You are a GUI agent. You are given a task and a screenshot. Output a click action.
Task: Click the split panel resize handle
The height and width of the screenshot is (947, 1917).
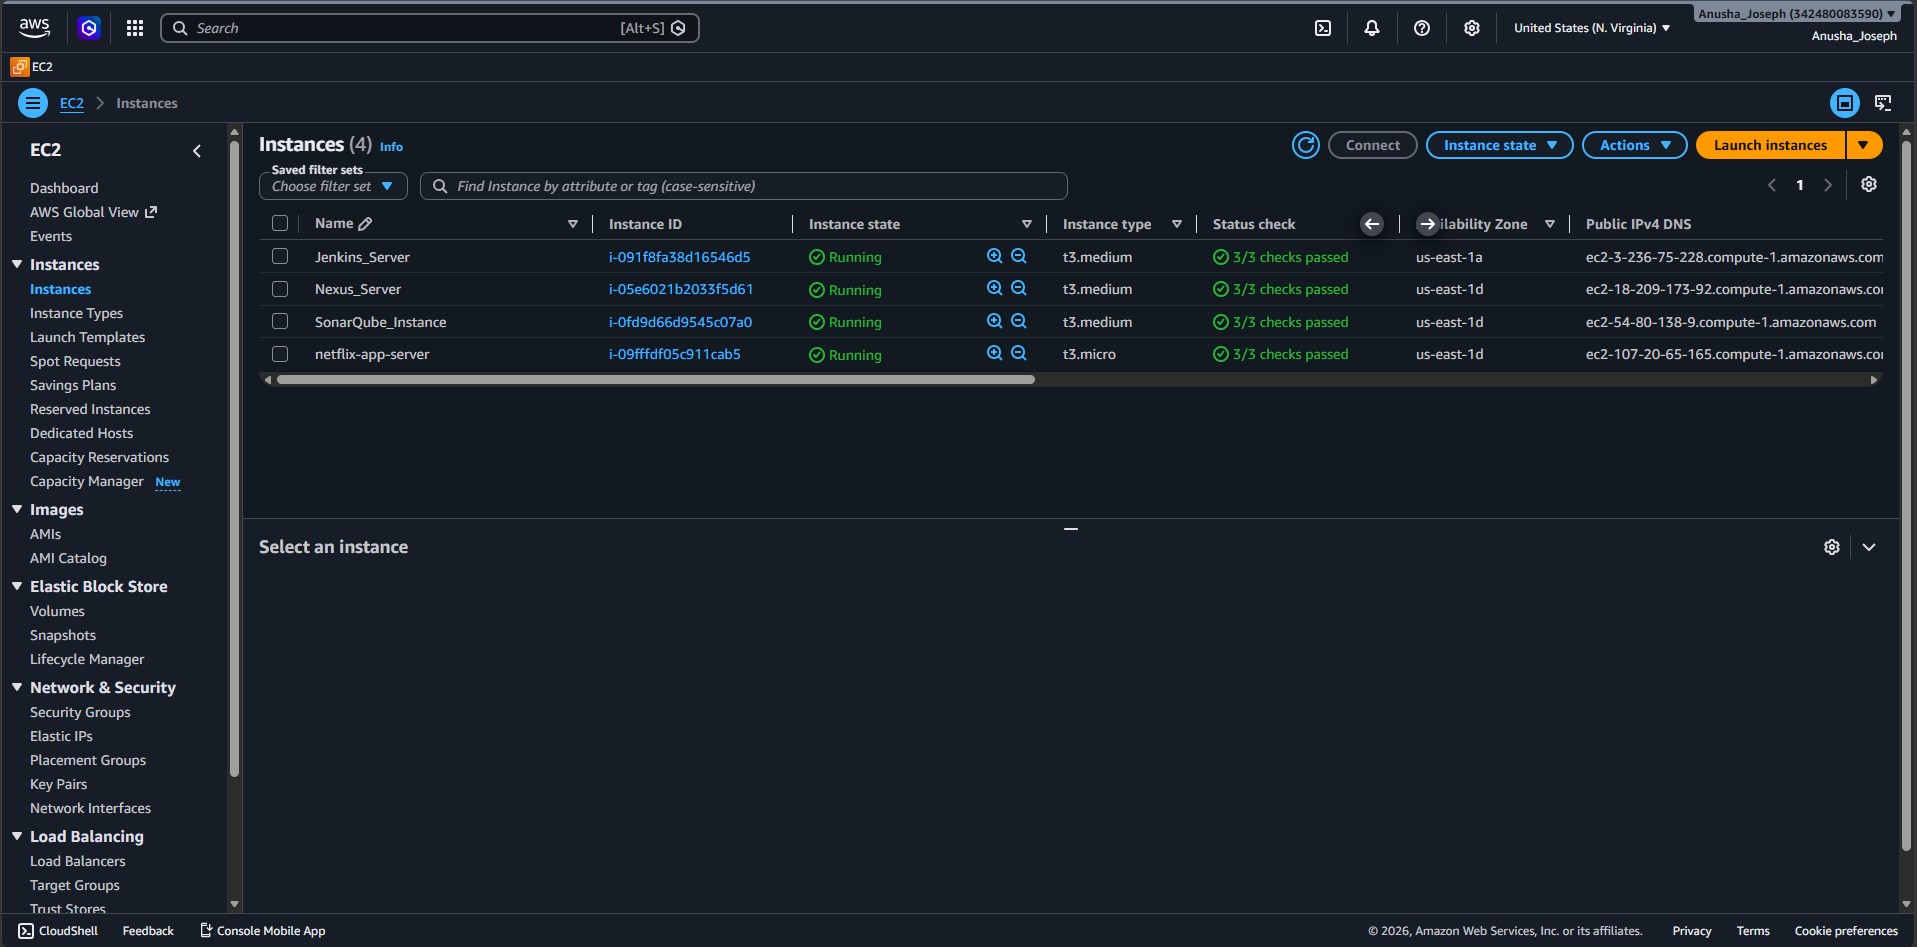(x=1071, y=528)
